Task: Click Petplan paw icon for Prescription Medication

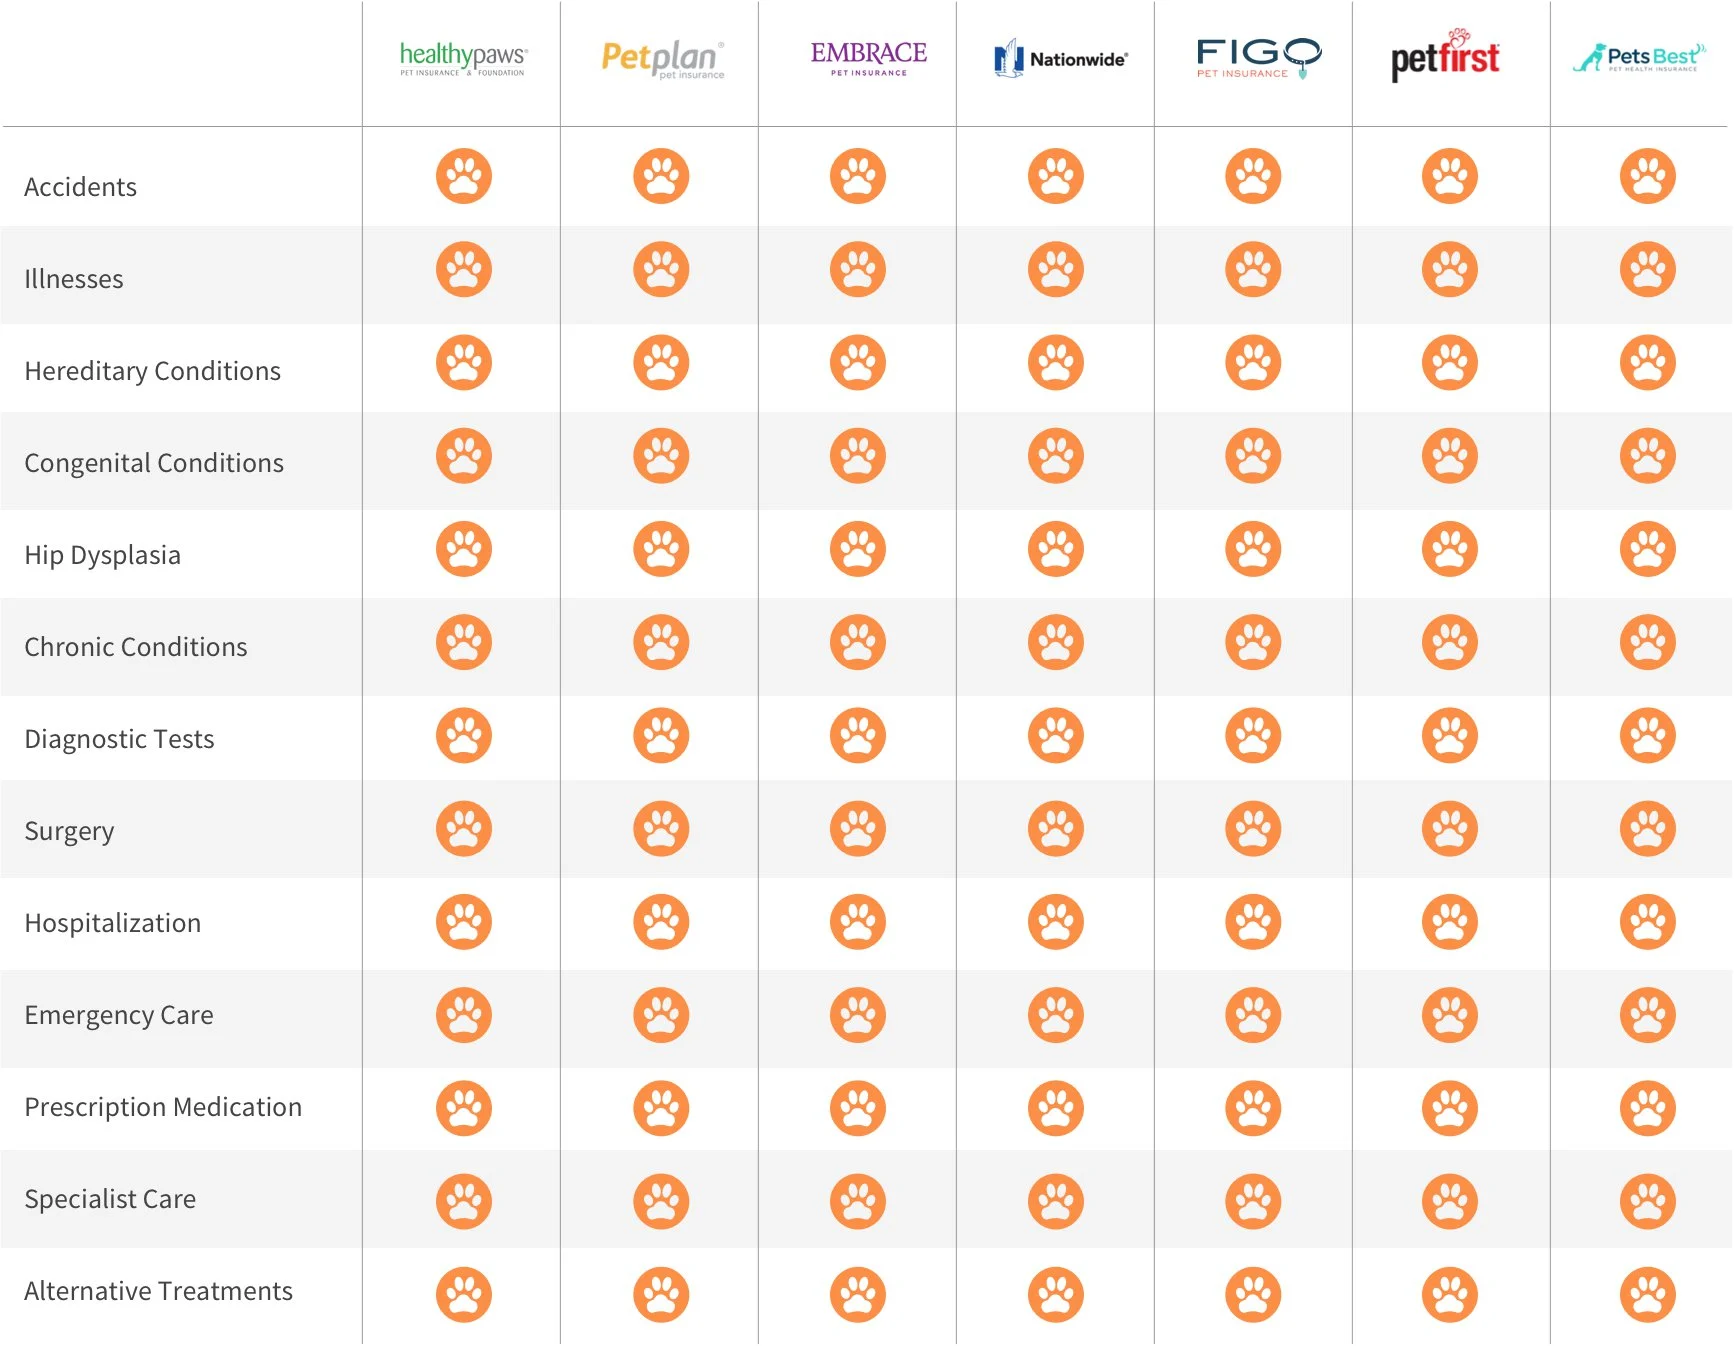Action: tap(661, 1108)
